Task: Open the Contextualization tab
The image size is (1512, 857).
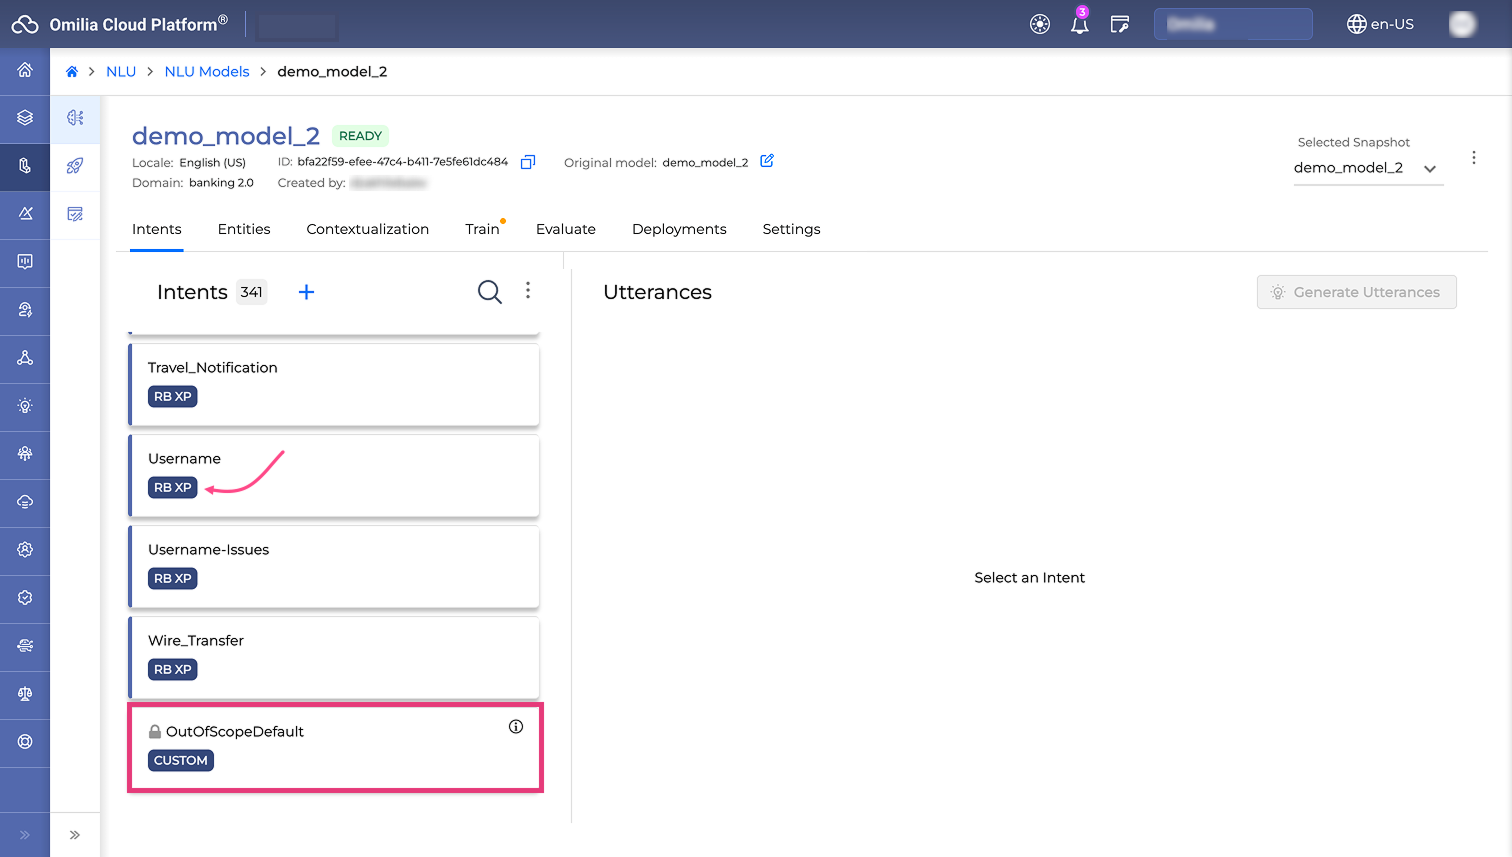Action: tap(368, 229)
